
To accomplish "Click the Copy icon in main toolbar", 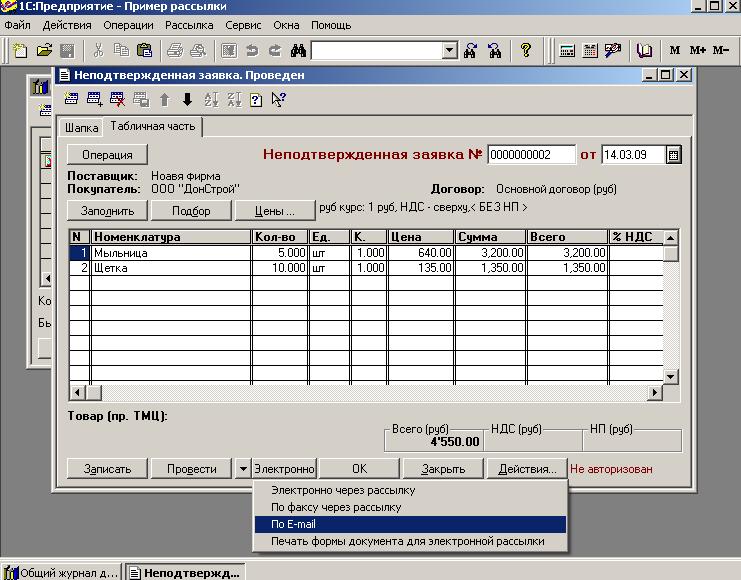I will click(121, 50).
